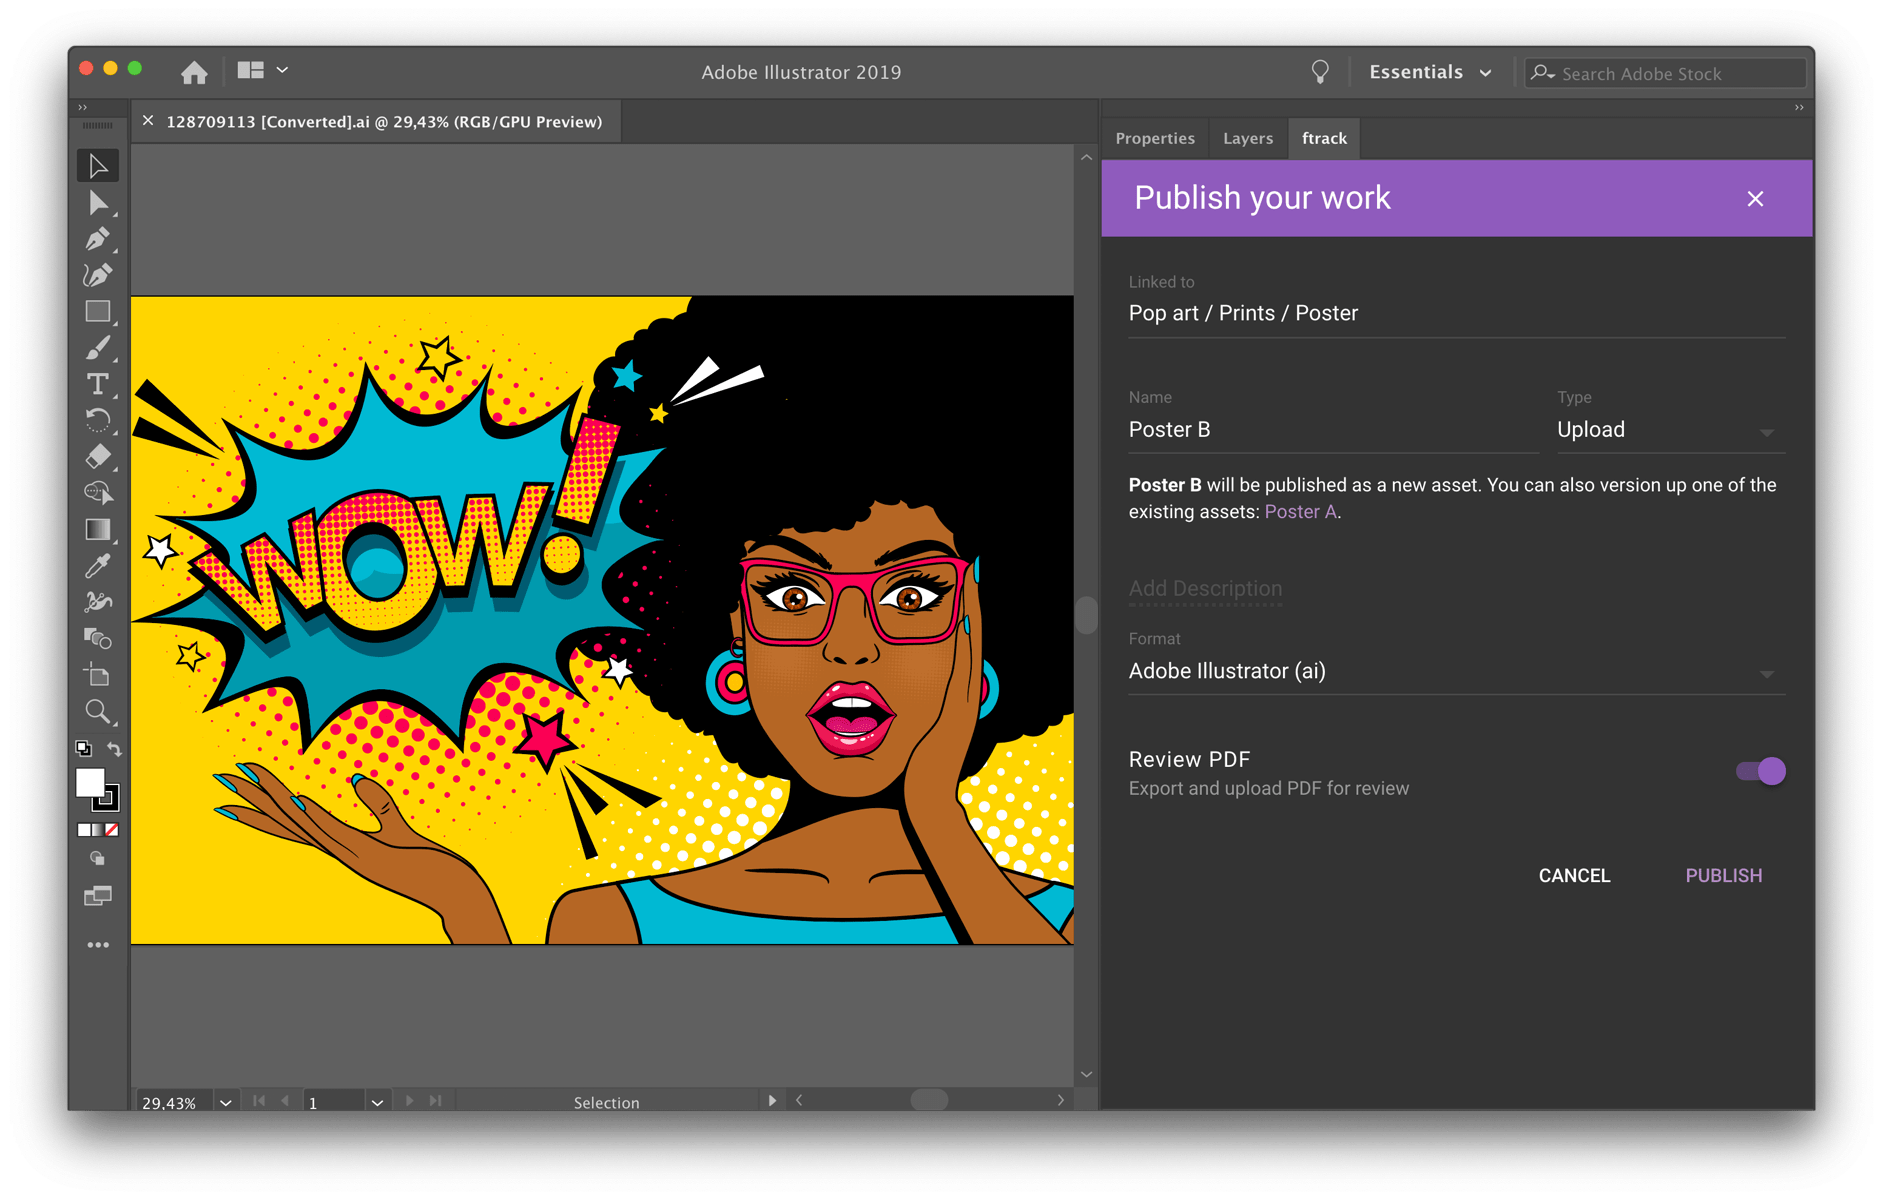
Task: Choose the Rectangle tool
Action: pos(98,311)
